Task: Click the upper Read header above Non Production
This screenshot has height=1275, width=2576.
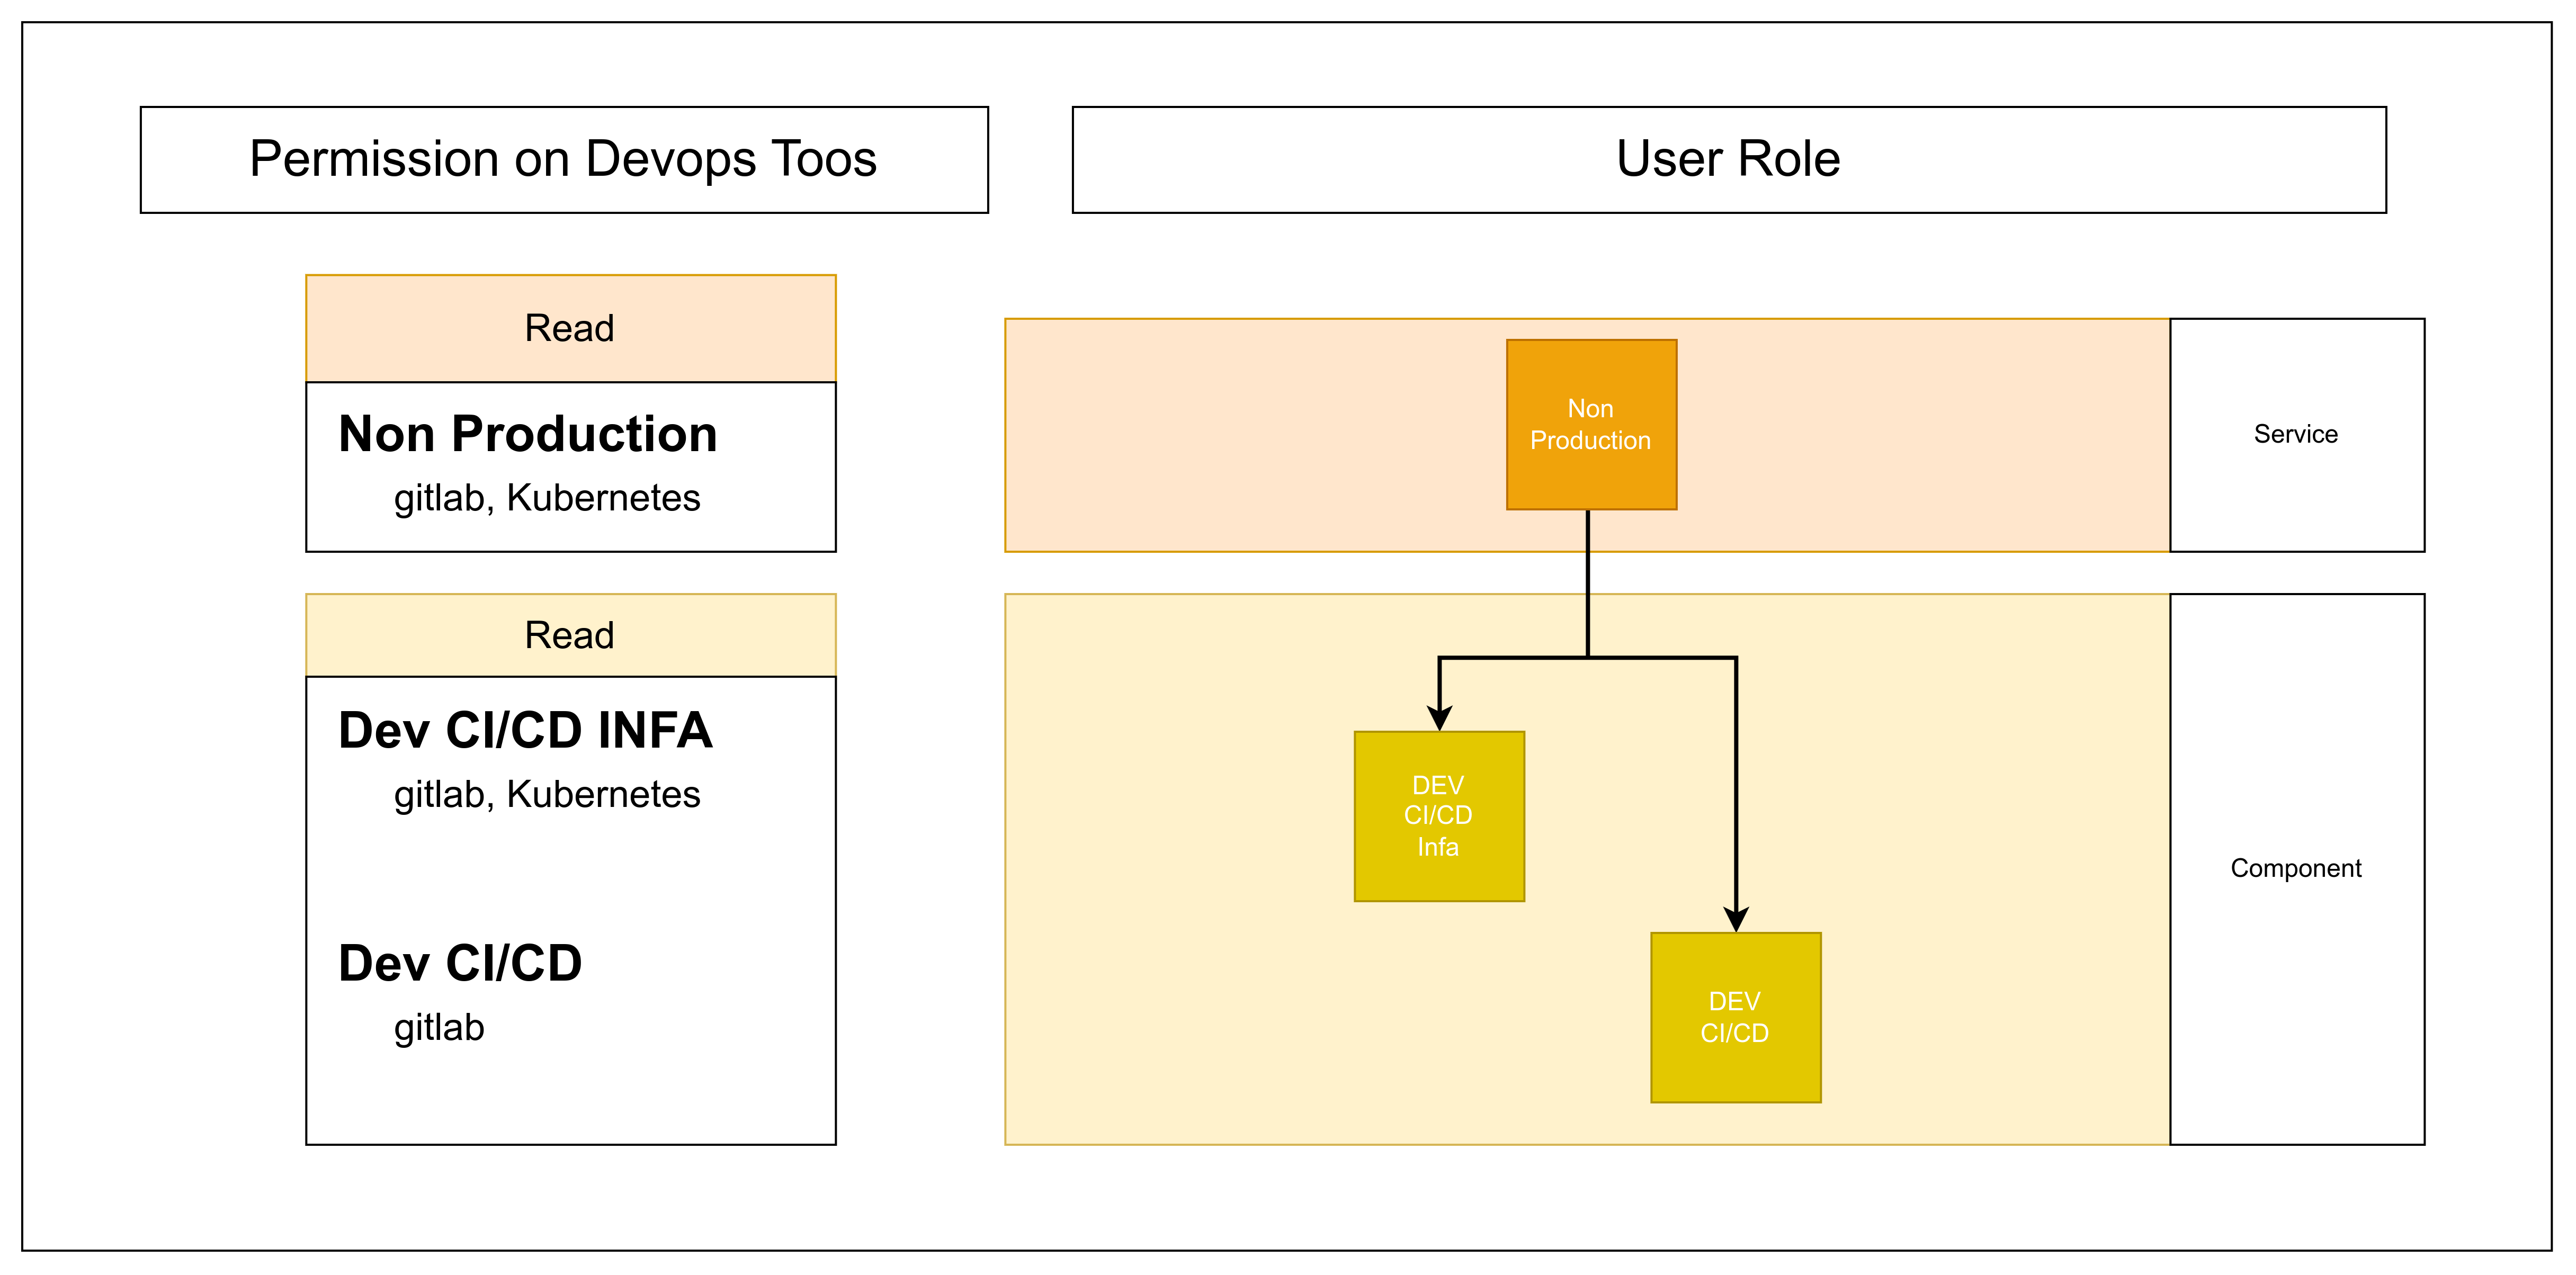Action: [x=571, y=328]
